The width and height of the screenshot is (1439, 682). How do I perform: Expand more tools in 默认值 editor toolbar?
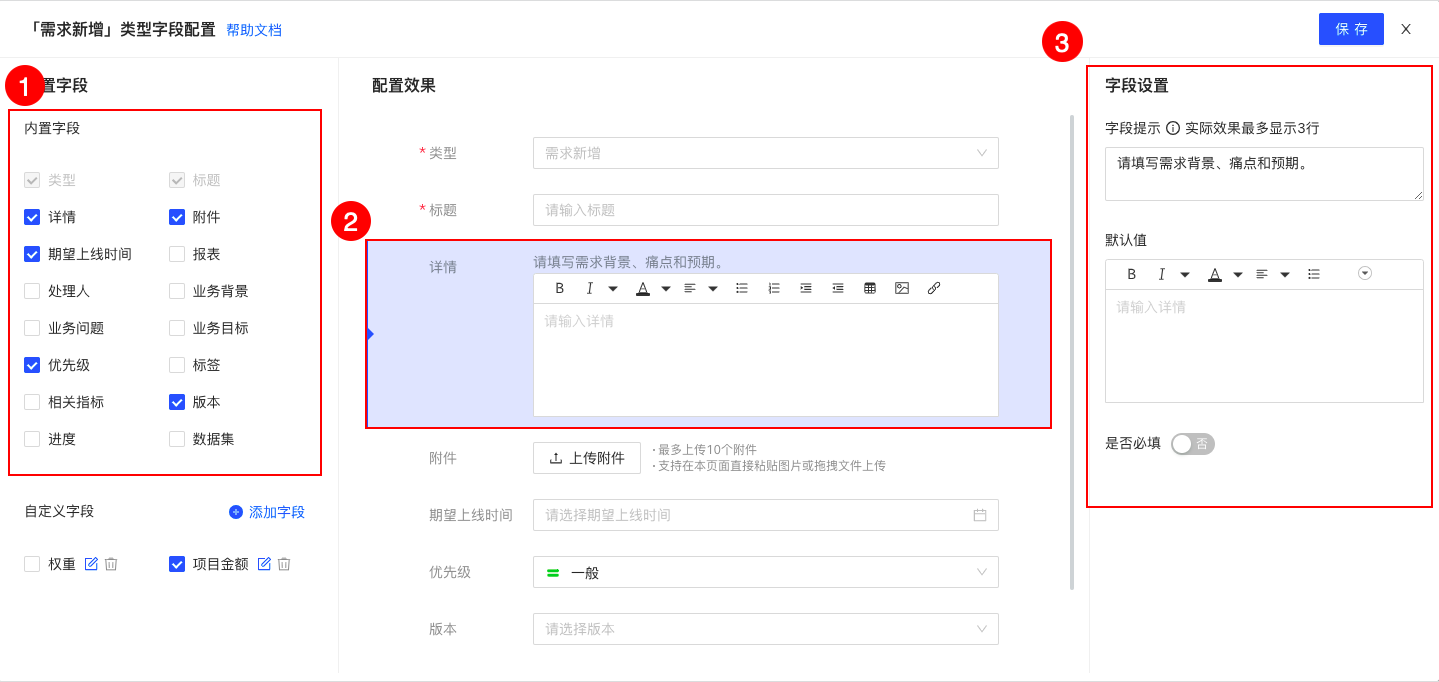[x=1365, y=273]
